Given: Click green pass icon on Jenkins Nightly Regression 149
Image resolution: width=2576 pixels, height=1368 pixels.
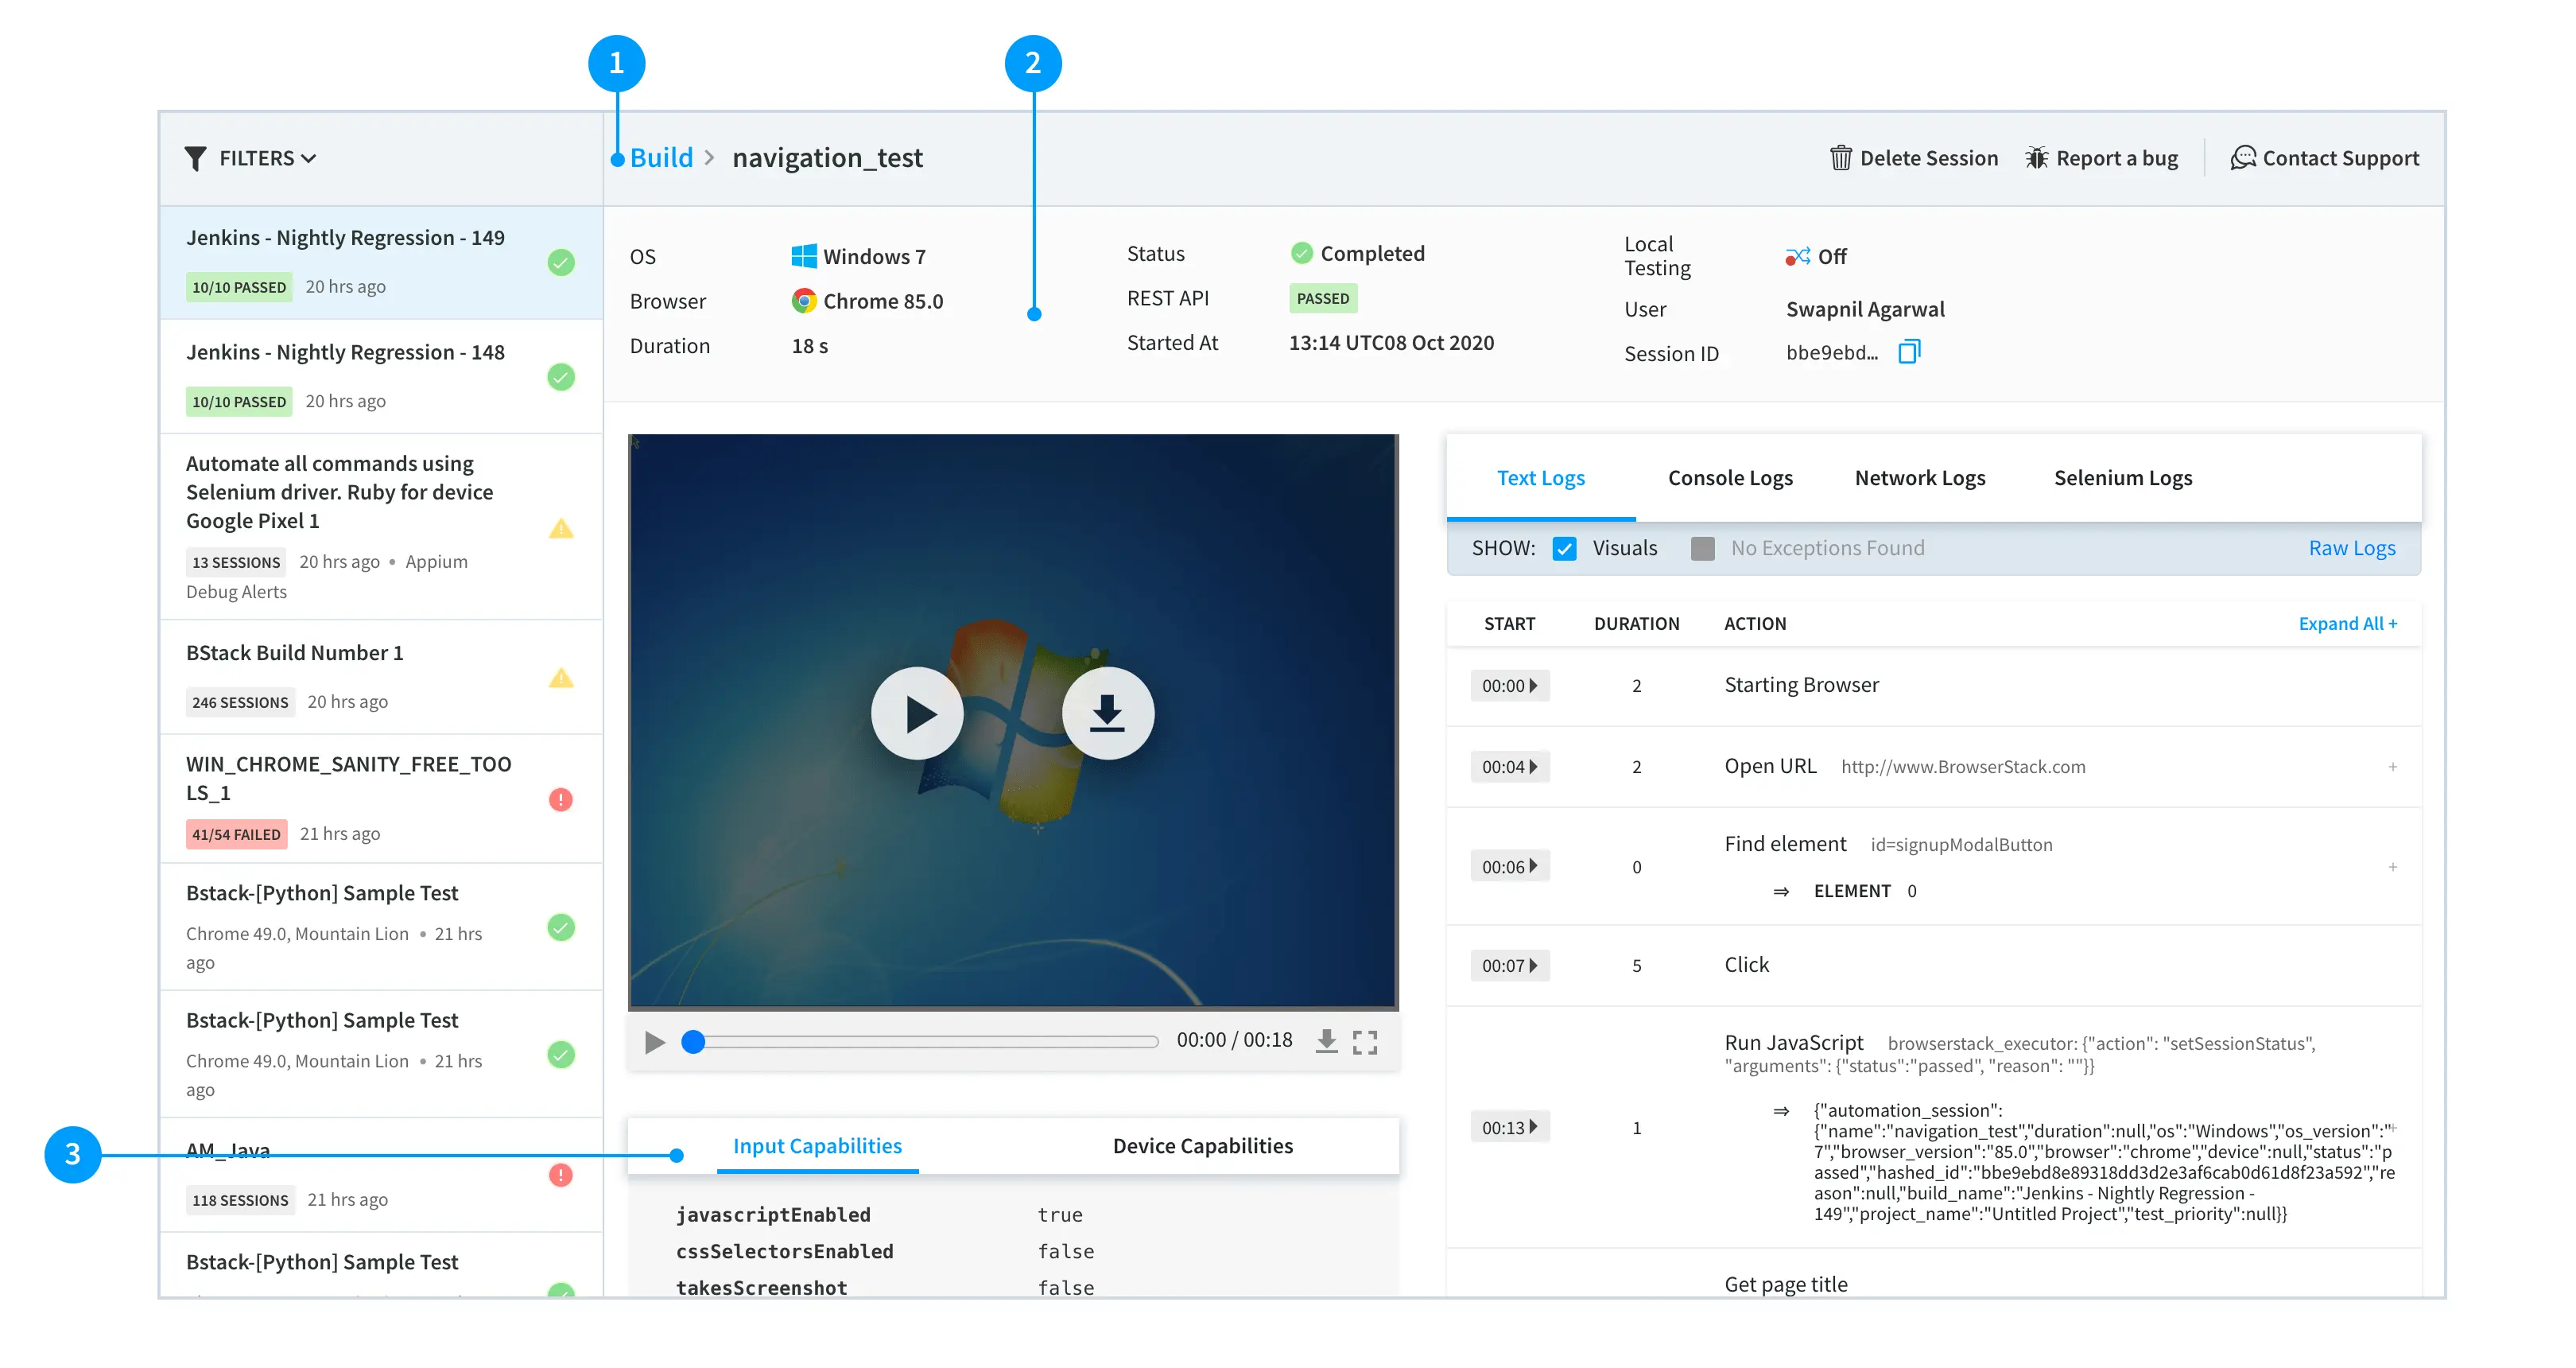Looking at the screenshot, I should tap(561, 263).
